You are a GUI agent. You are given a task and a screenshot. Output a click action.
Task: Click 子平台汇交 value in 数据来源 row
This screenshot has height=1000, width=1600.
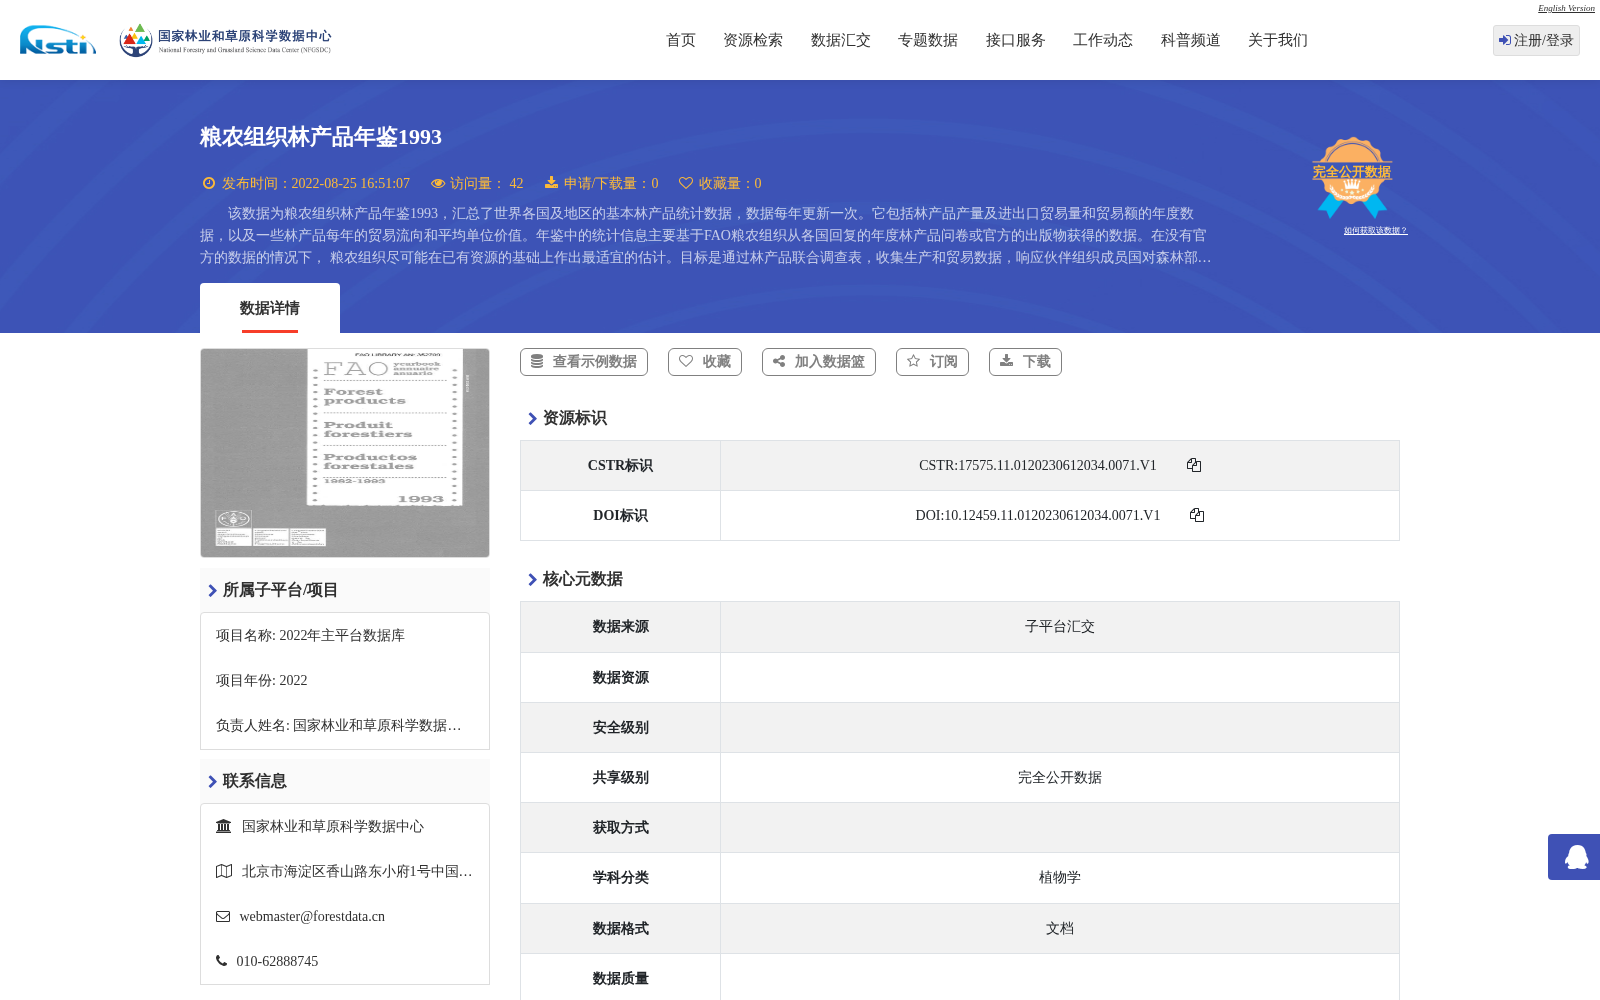click(x=1060, y=627)
